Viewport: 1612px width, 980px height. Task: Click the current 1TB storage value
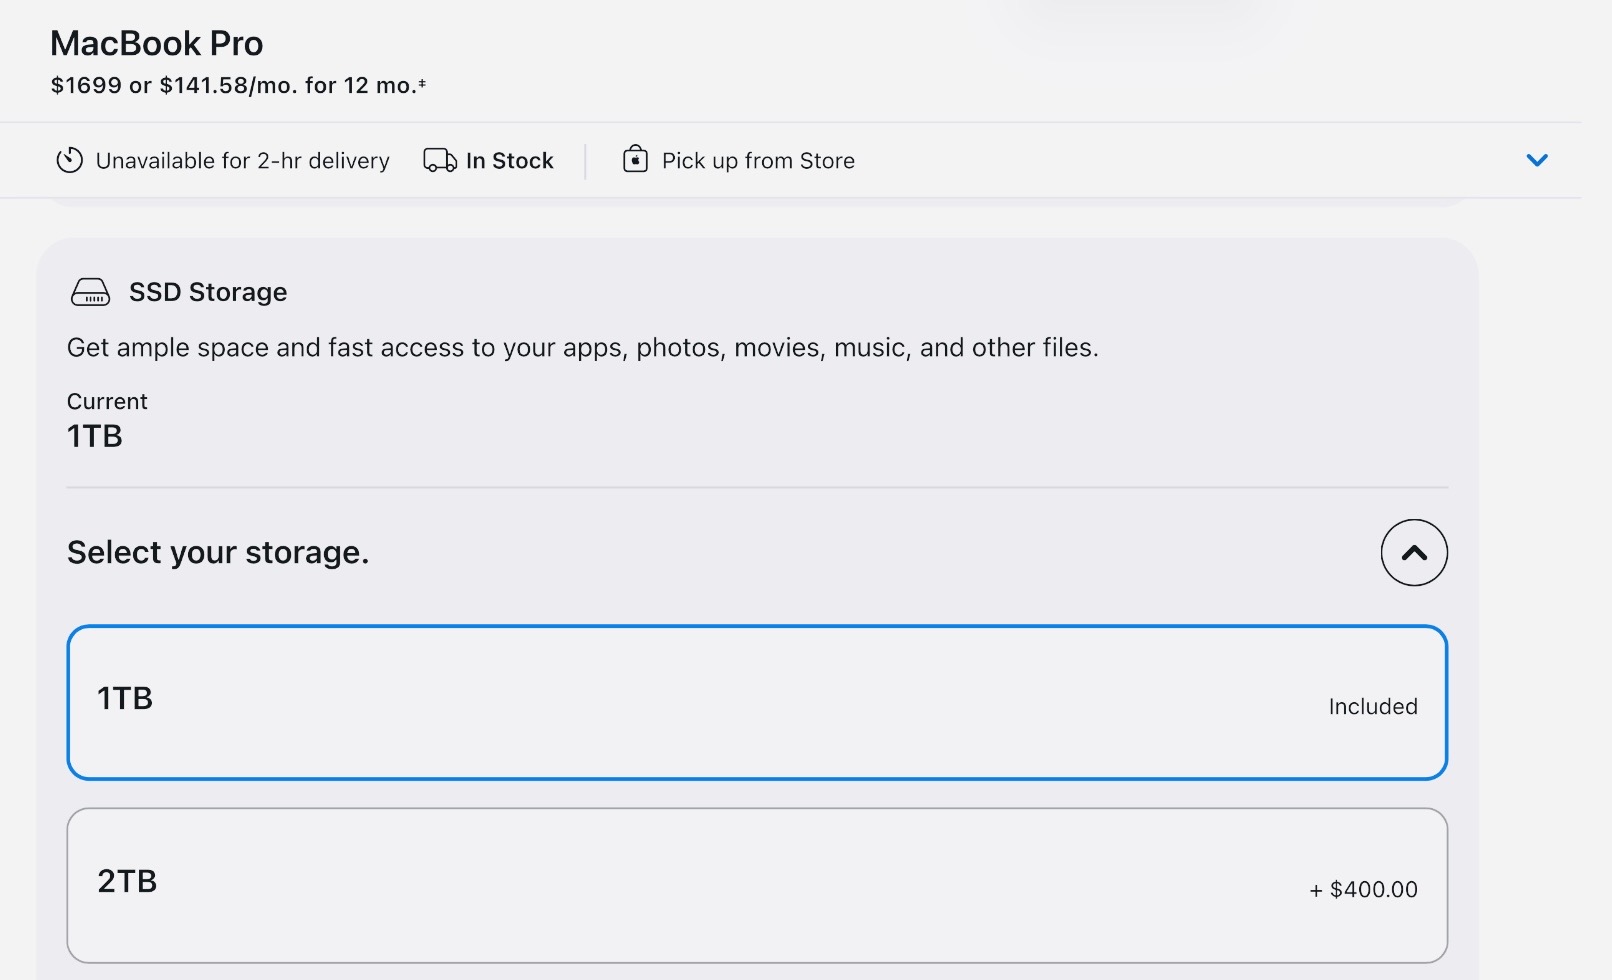95,436
